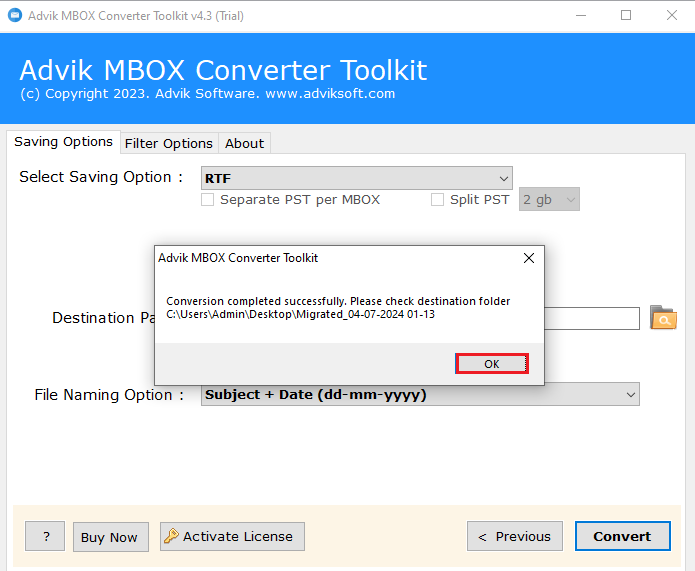Enable the Split PST checkbox

coord(437,199)
